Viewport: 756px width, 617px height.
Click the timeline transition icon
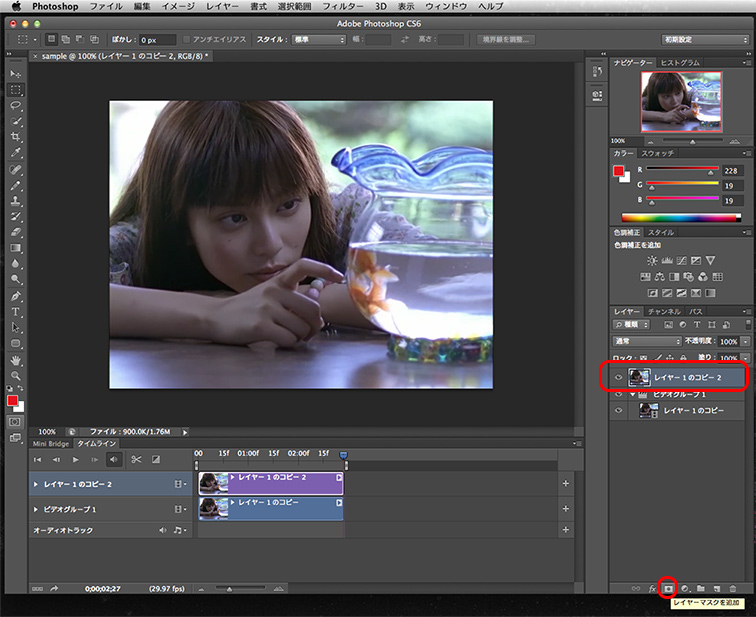156,459
